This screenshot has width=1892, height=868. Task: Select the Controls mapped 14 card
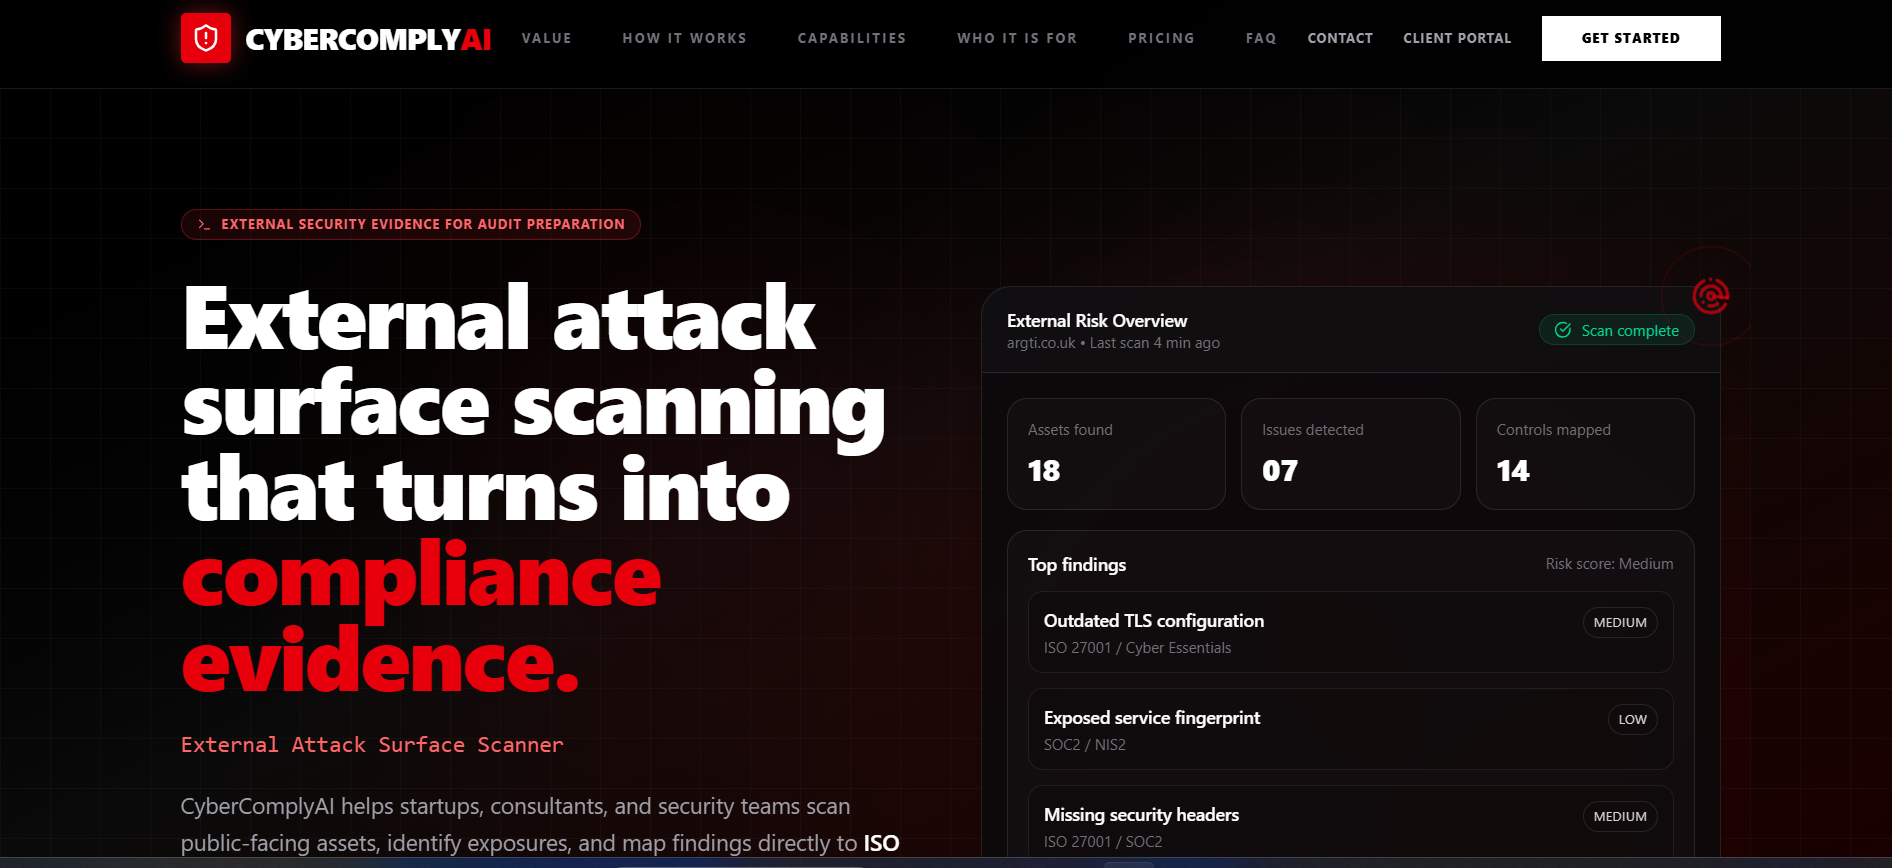pos(1585,454)
